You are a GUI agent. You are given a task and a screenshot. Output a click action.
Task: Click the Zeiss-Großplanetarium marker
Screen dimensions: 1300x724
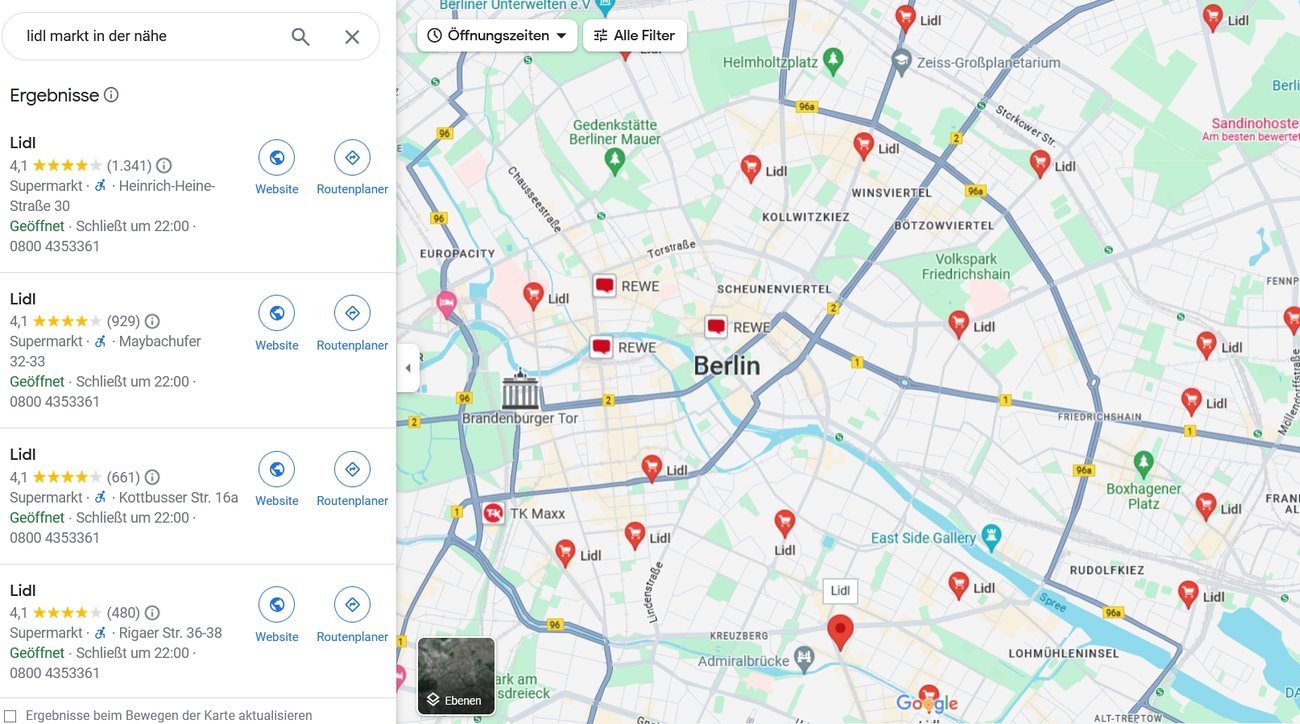(x=901, y=60)
